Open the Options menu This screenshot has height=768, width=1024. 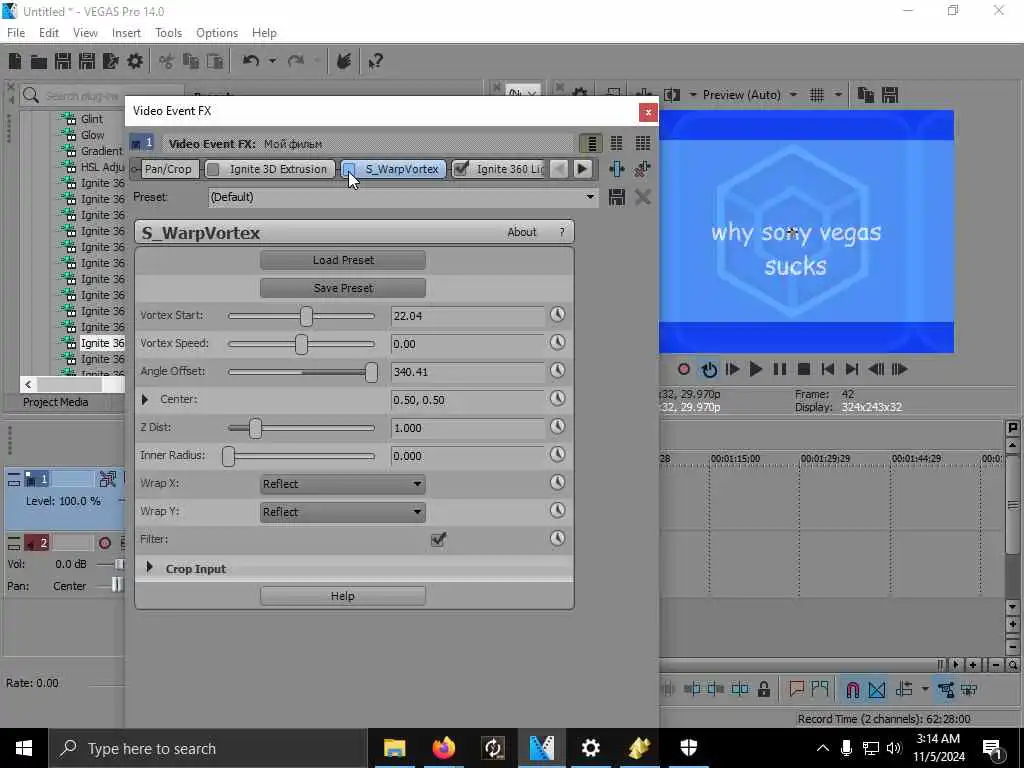pyautogui.click(x=217, y=33)
